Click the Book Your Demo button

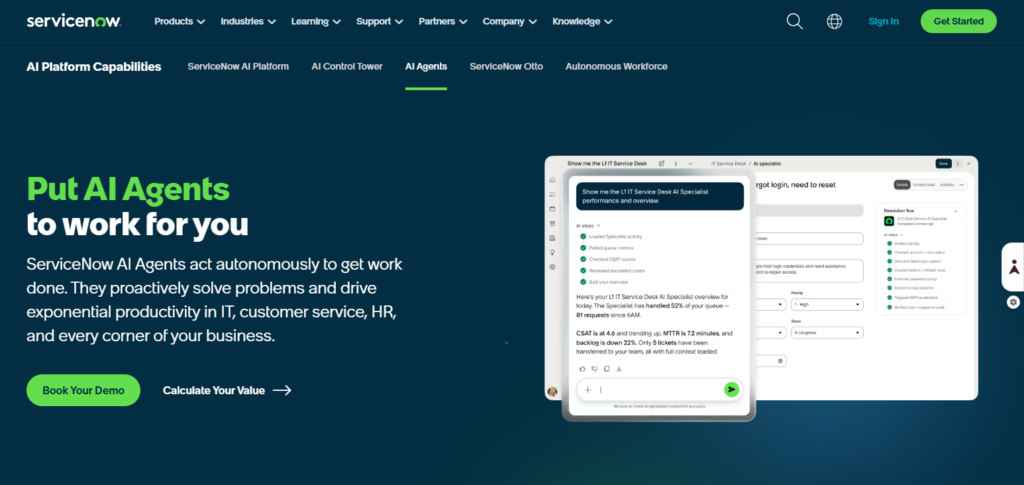pos(83,390)
